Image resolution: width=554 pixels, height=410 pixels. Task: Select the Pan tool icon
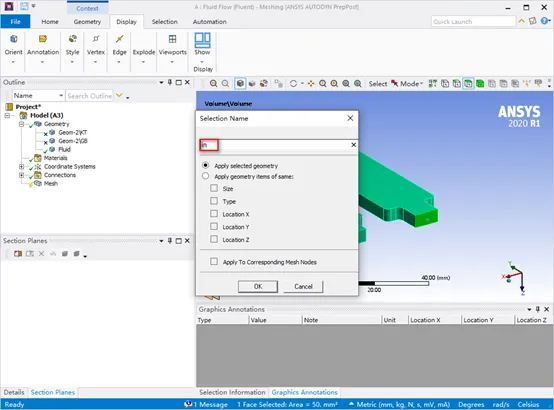pyautogui.click(x=311, y=84)
